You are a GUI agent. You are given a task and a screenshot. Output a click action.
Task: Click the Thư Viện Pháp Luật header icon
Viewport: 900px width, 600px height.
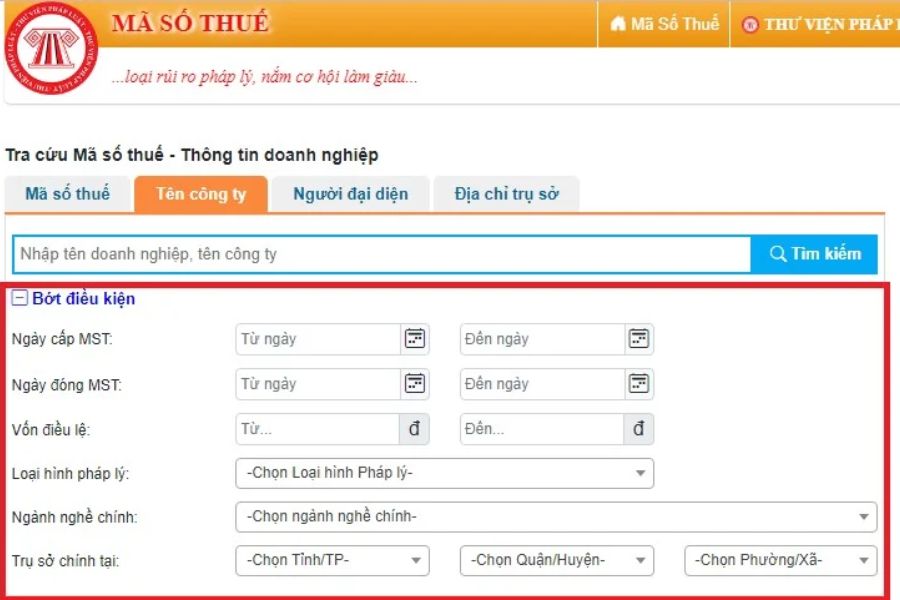[x=750, y=25]
